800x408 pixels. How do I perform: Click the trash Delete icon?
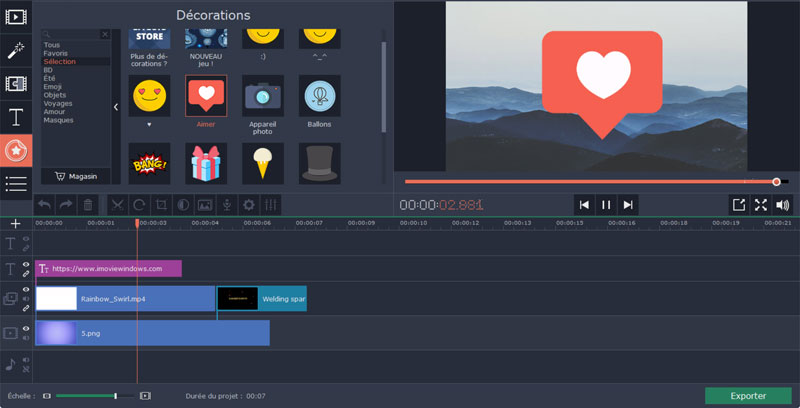click(x=88, y=205)
